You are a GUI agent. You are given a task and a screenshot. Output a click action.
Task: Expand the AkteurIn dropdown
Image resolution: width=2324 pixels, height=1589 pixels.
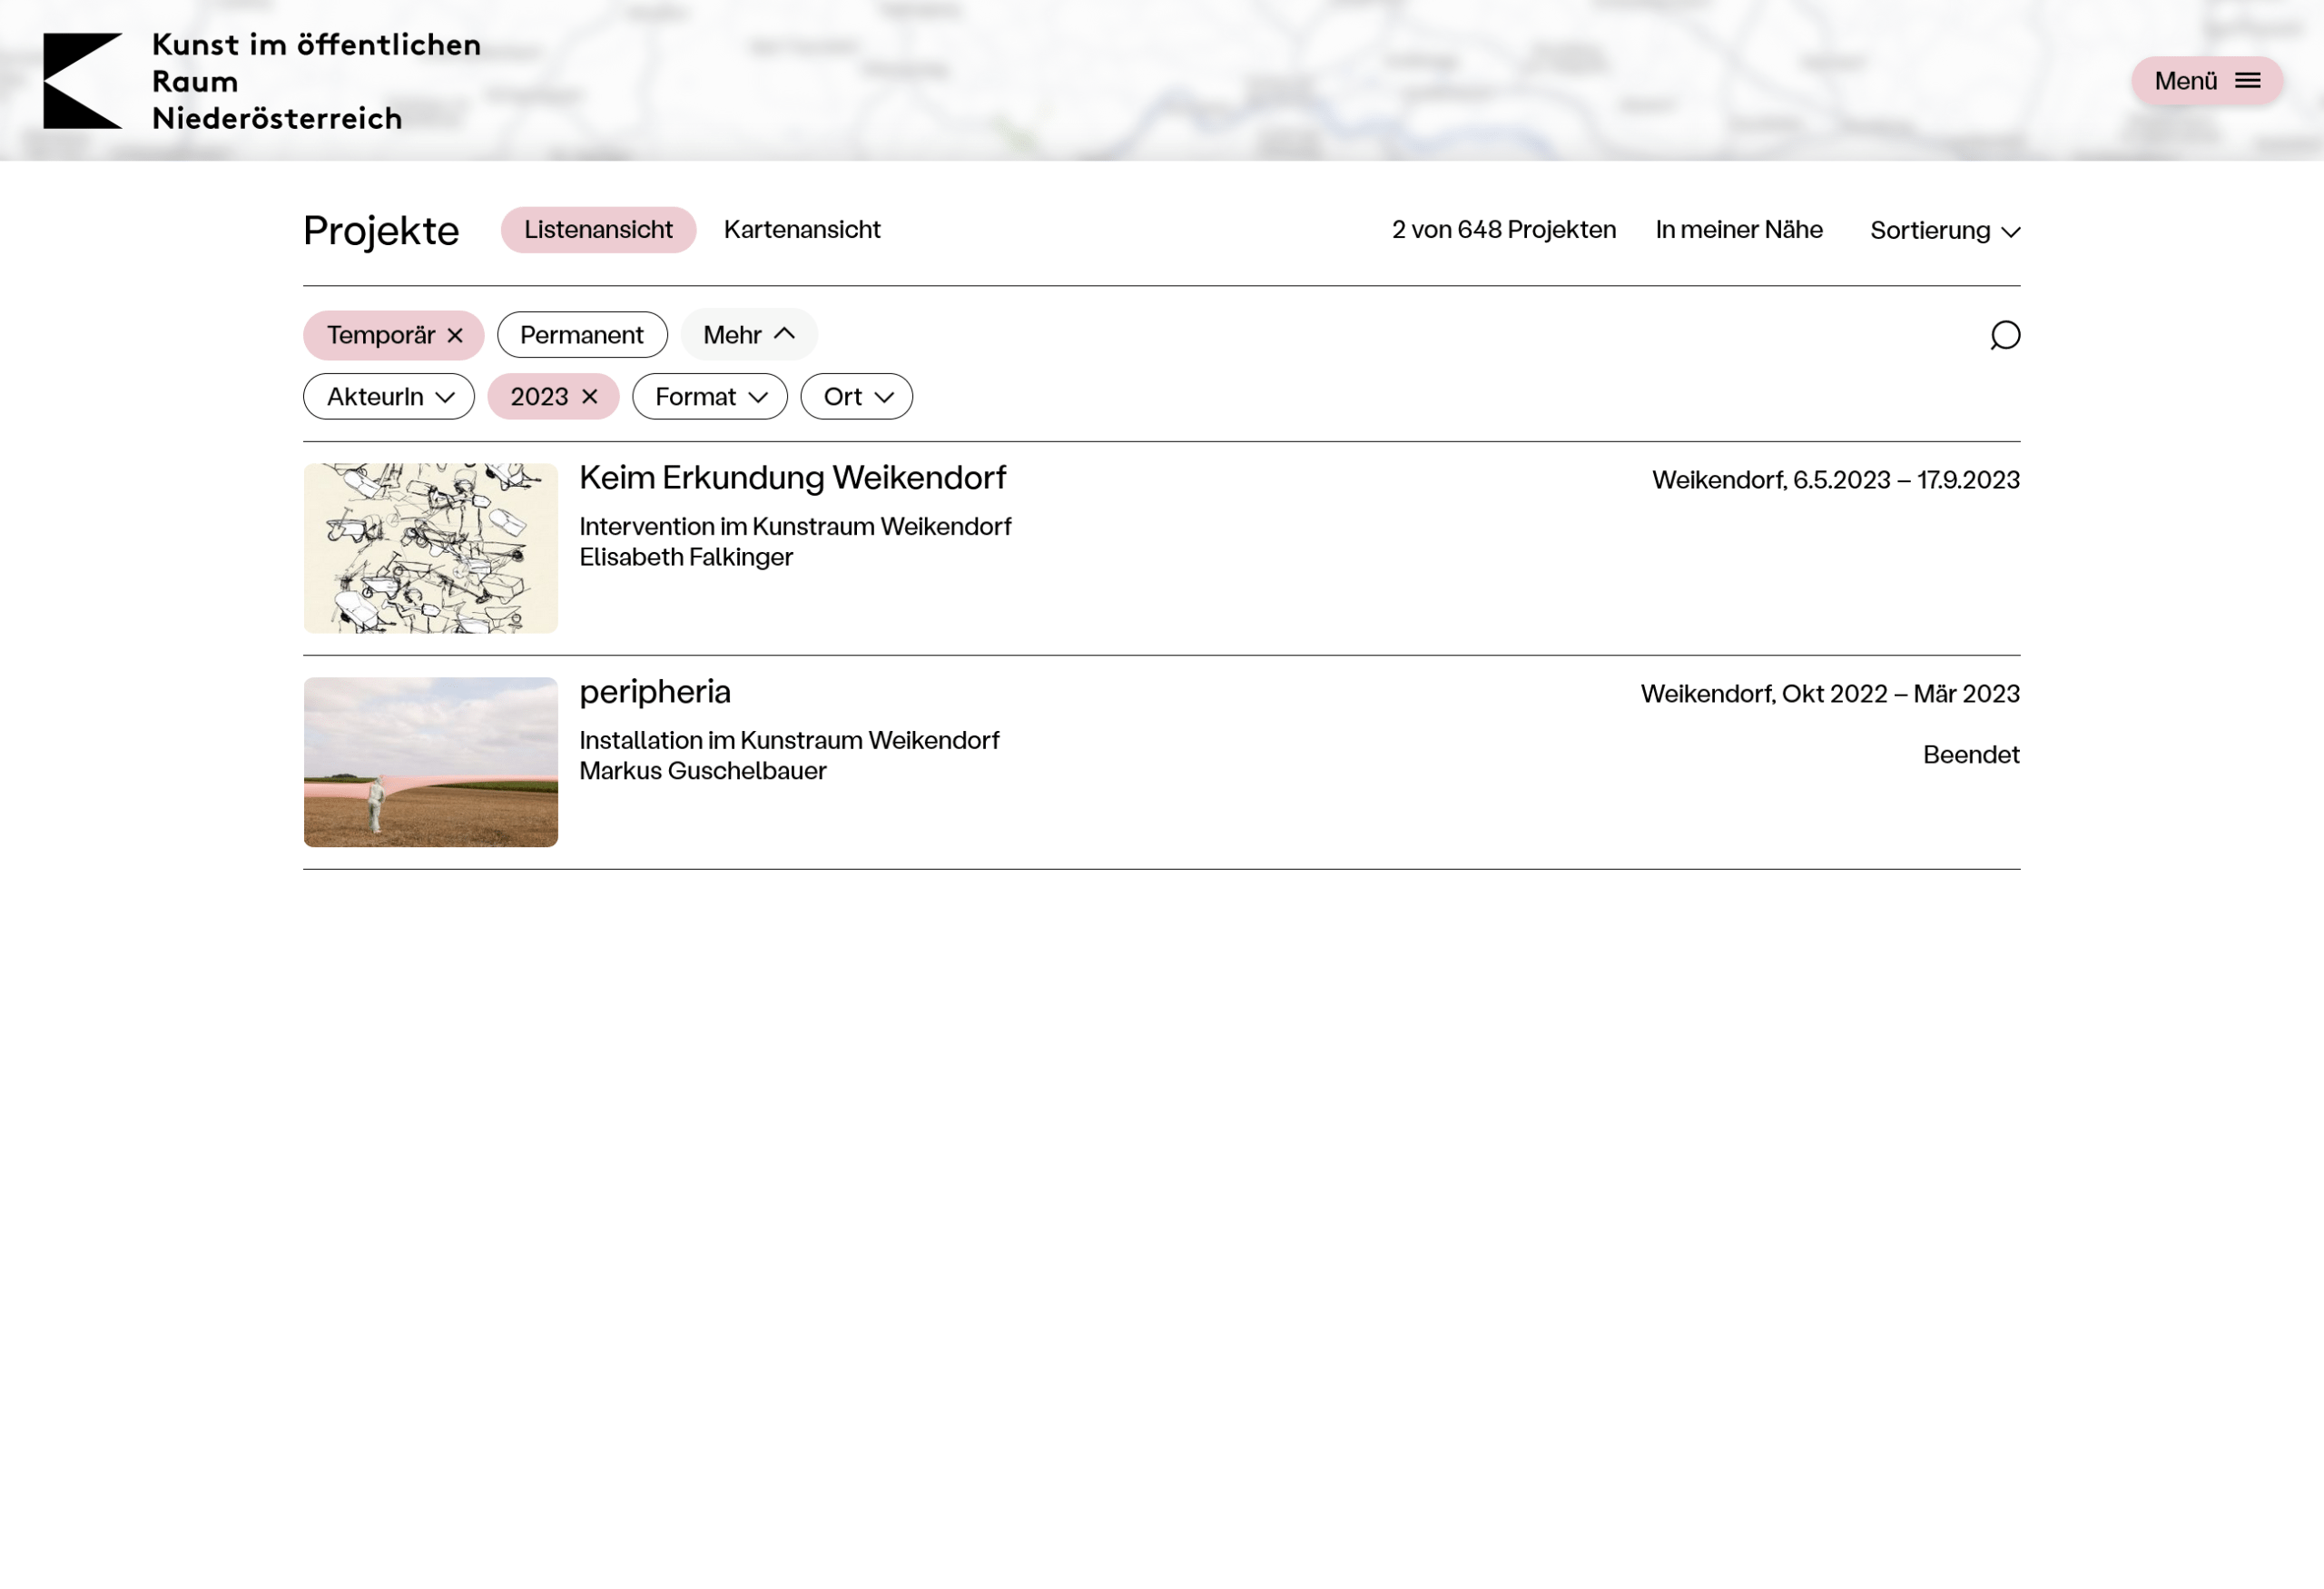tap(388, 397)
